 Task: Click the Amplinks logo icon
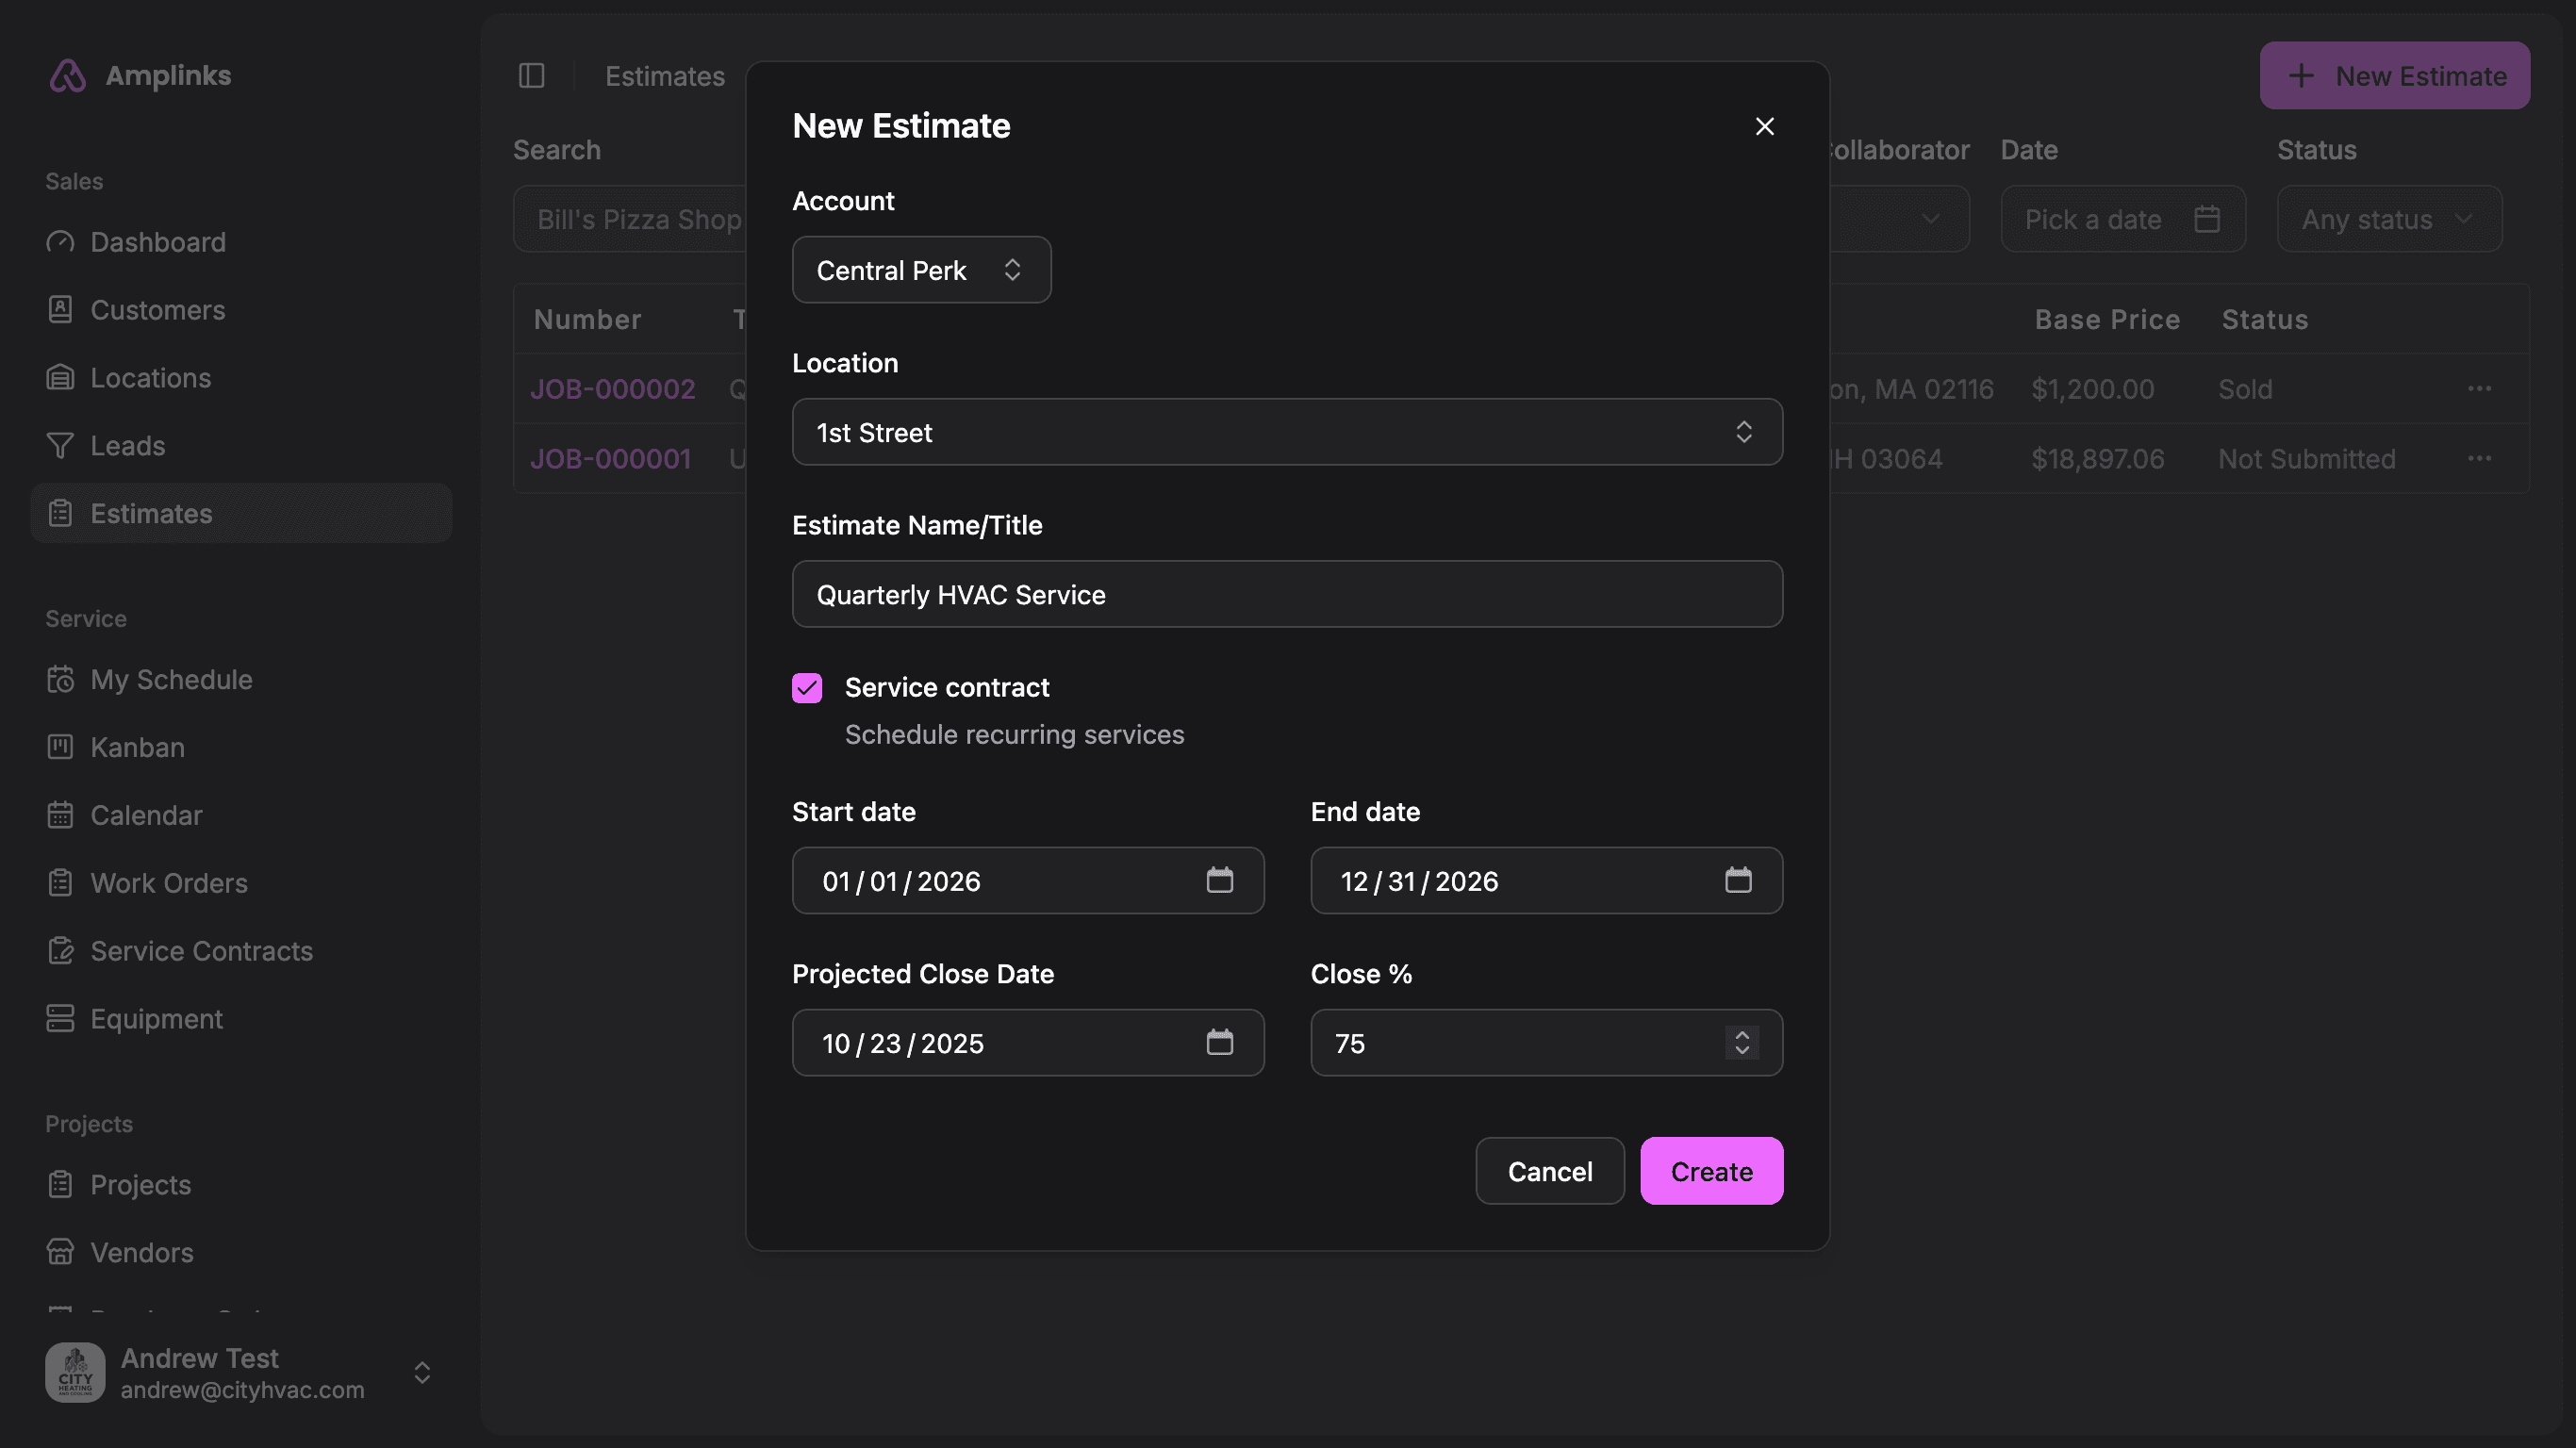[x=67, y=75]
